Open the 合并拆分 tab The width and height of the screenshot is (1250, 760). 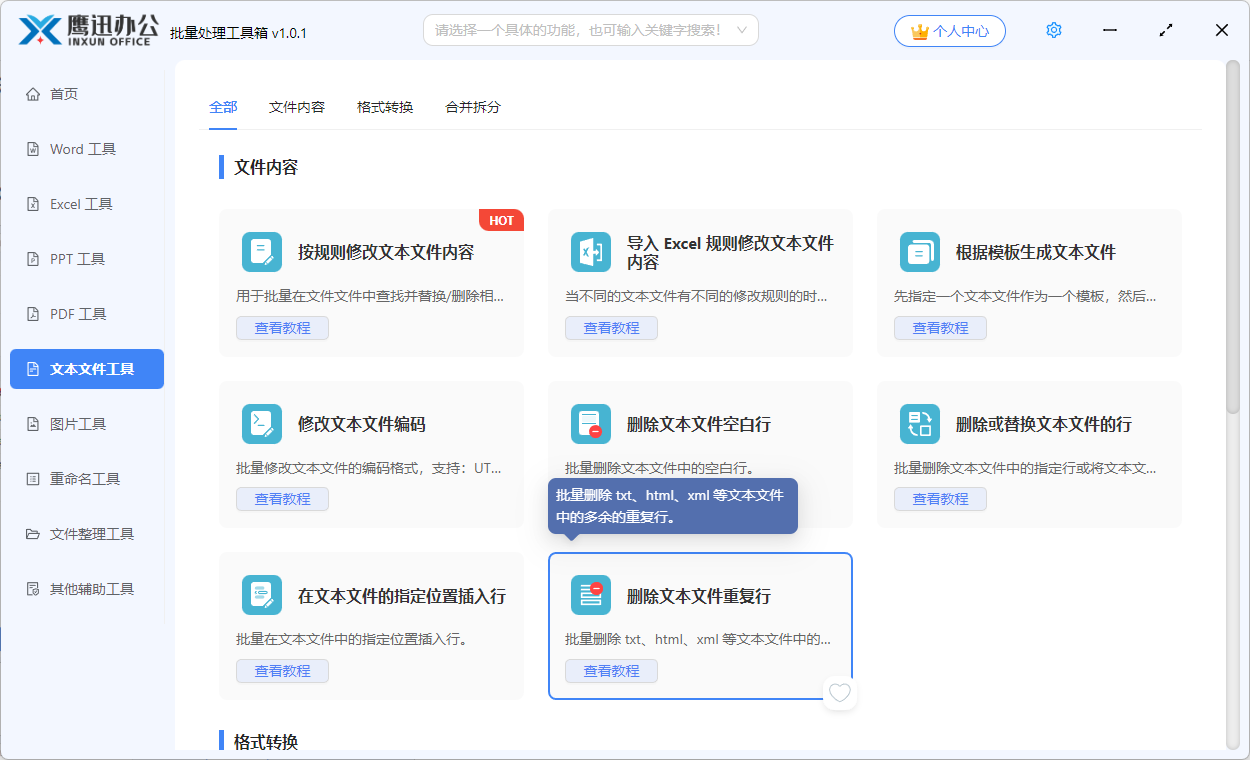pos(471,106)
